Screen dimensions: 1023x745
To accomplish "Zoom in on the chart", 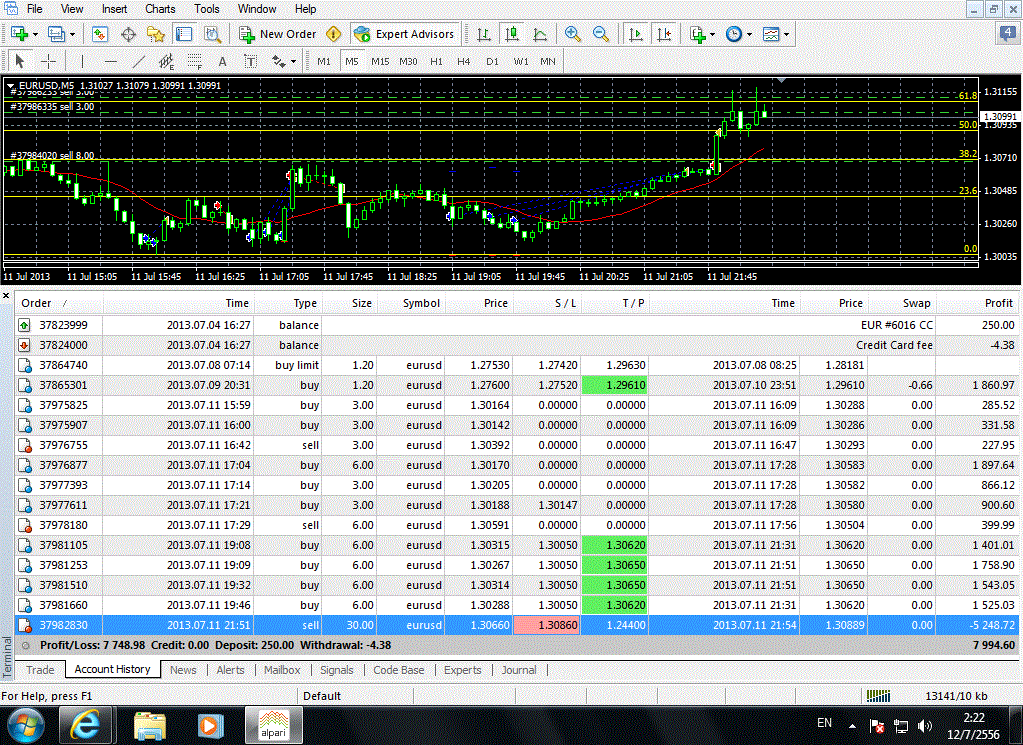I will [x=572, y=34].
